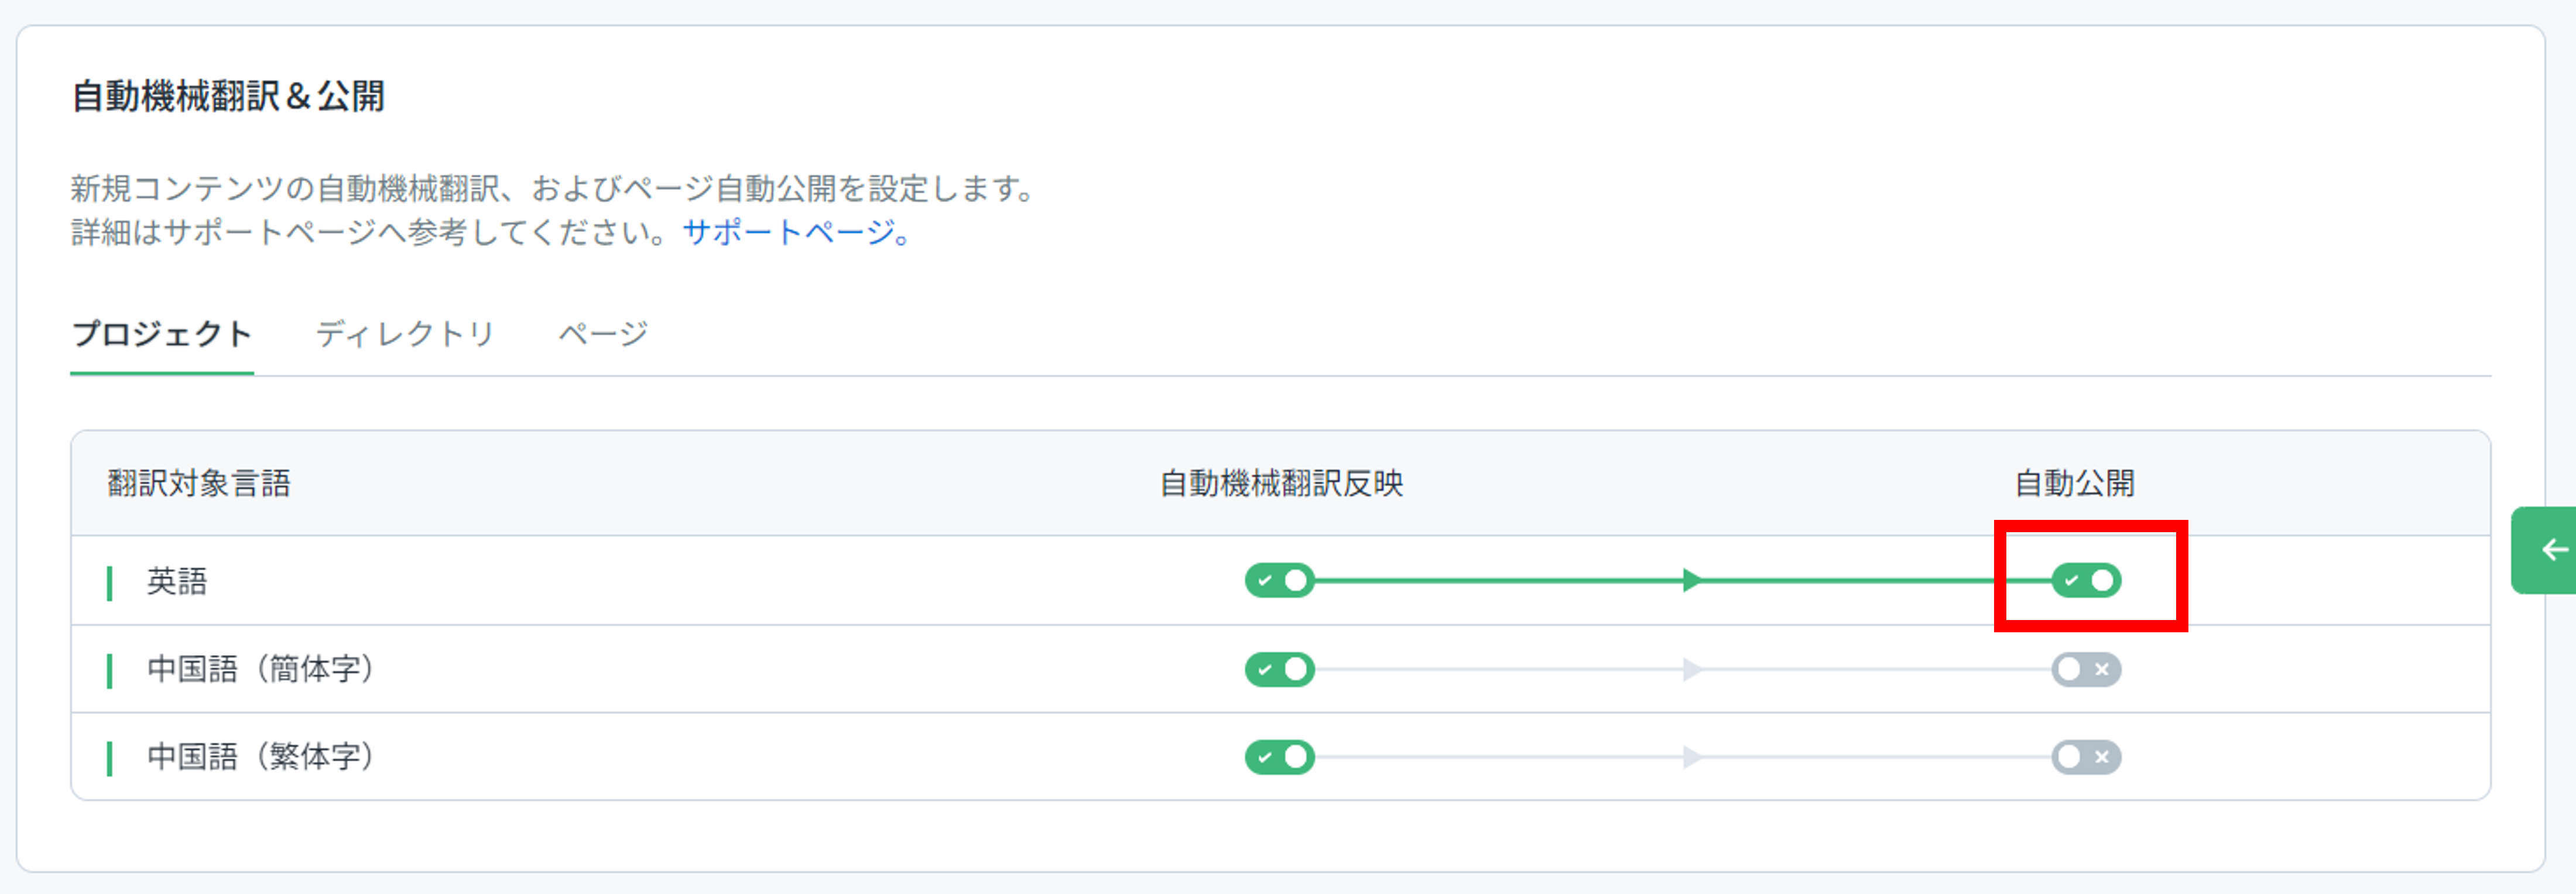Click the 翻訳対象言語 column header
The image size is (2576, 894).
click(199, 483)
